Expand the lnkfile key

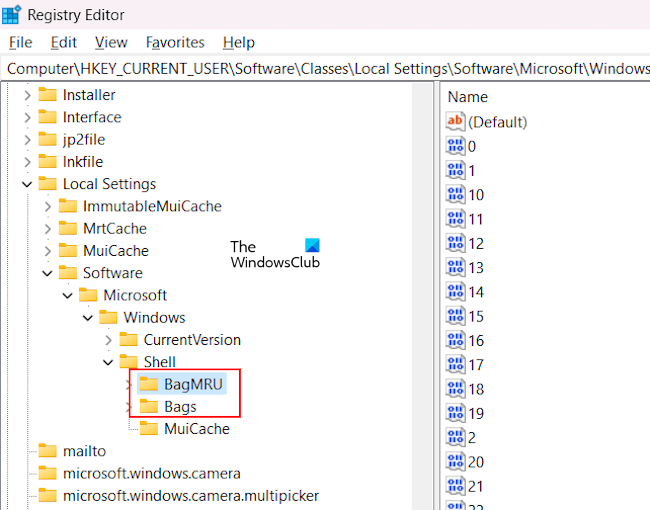(x=27, y=162)
